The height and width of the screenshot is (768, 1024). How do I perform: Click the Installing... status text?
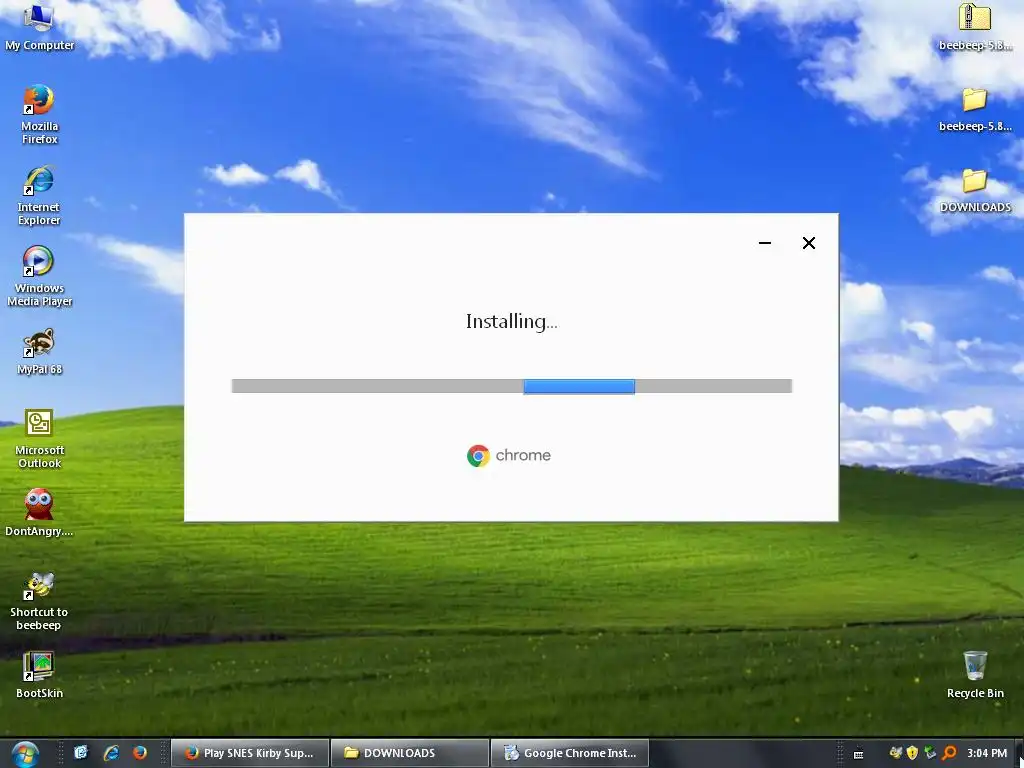coord(511,322)
